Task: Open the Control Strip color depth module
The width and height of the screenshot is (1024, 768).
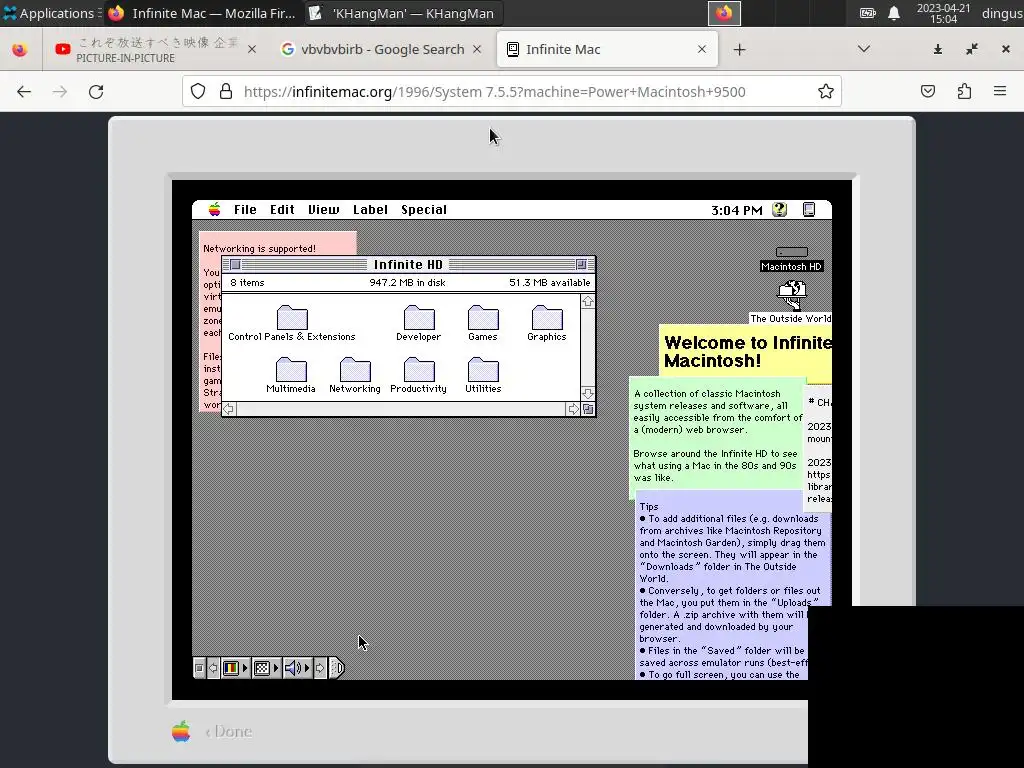Action: coord(235,668)
